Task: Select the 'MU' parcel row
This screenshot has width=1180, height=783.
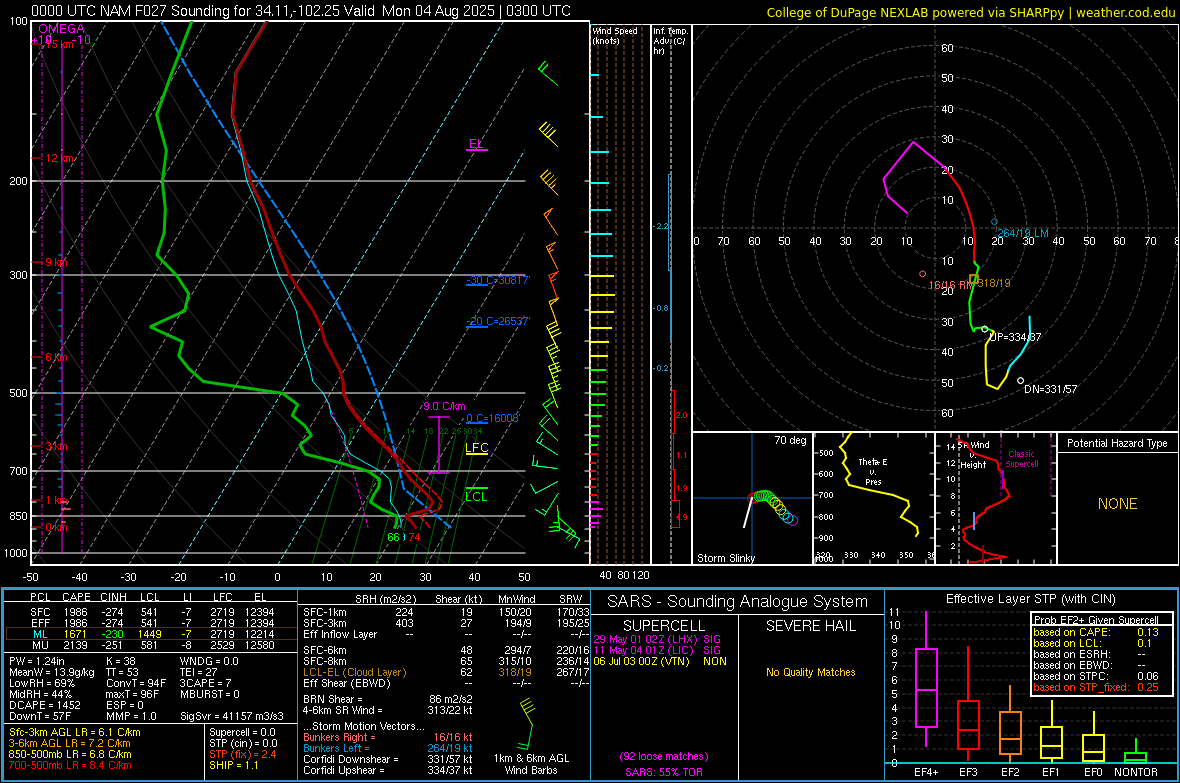Action: click(x=151, y=644)
